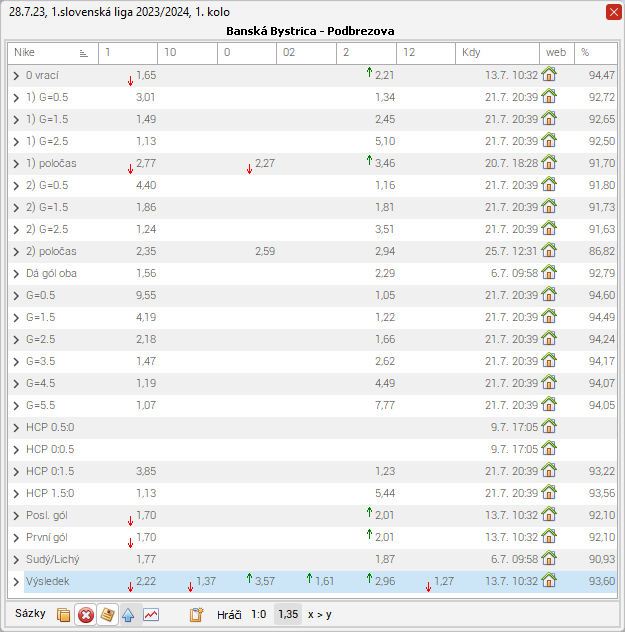The height and width of the screenshot is (632, 625).
Task: Select odds 1,61 in Výsledek row
Action: tap(324, 581)
